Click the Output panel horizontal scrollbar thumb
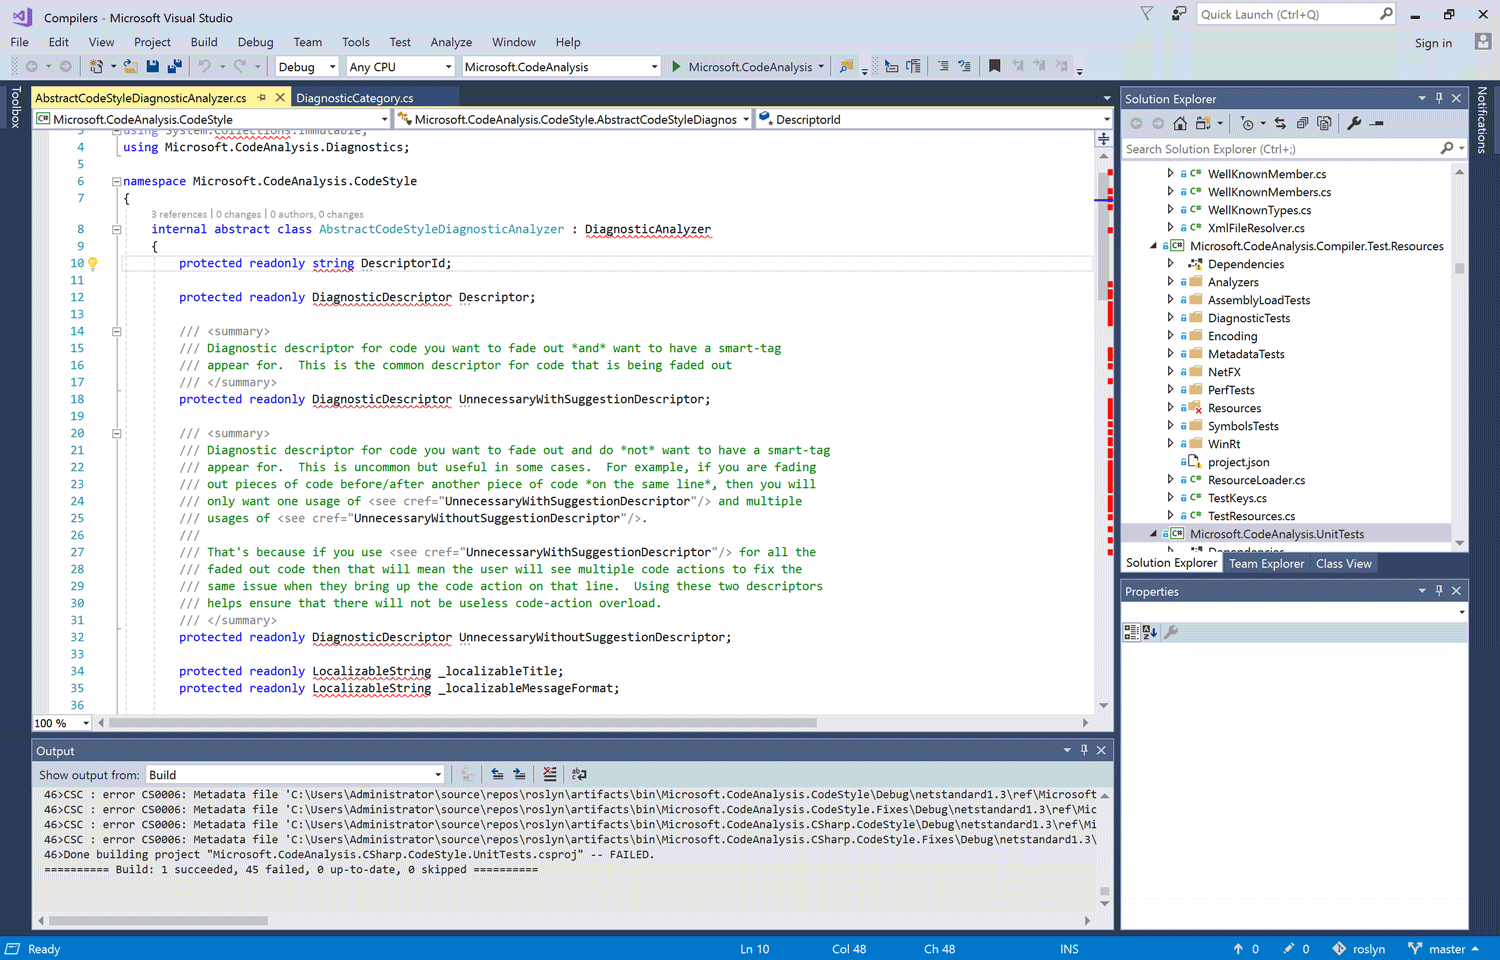 click(159, 921)
